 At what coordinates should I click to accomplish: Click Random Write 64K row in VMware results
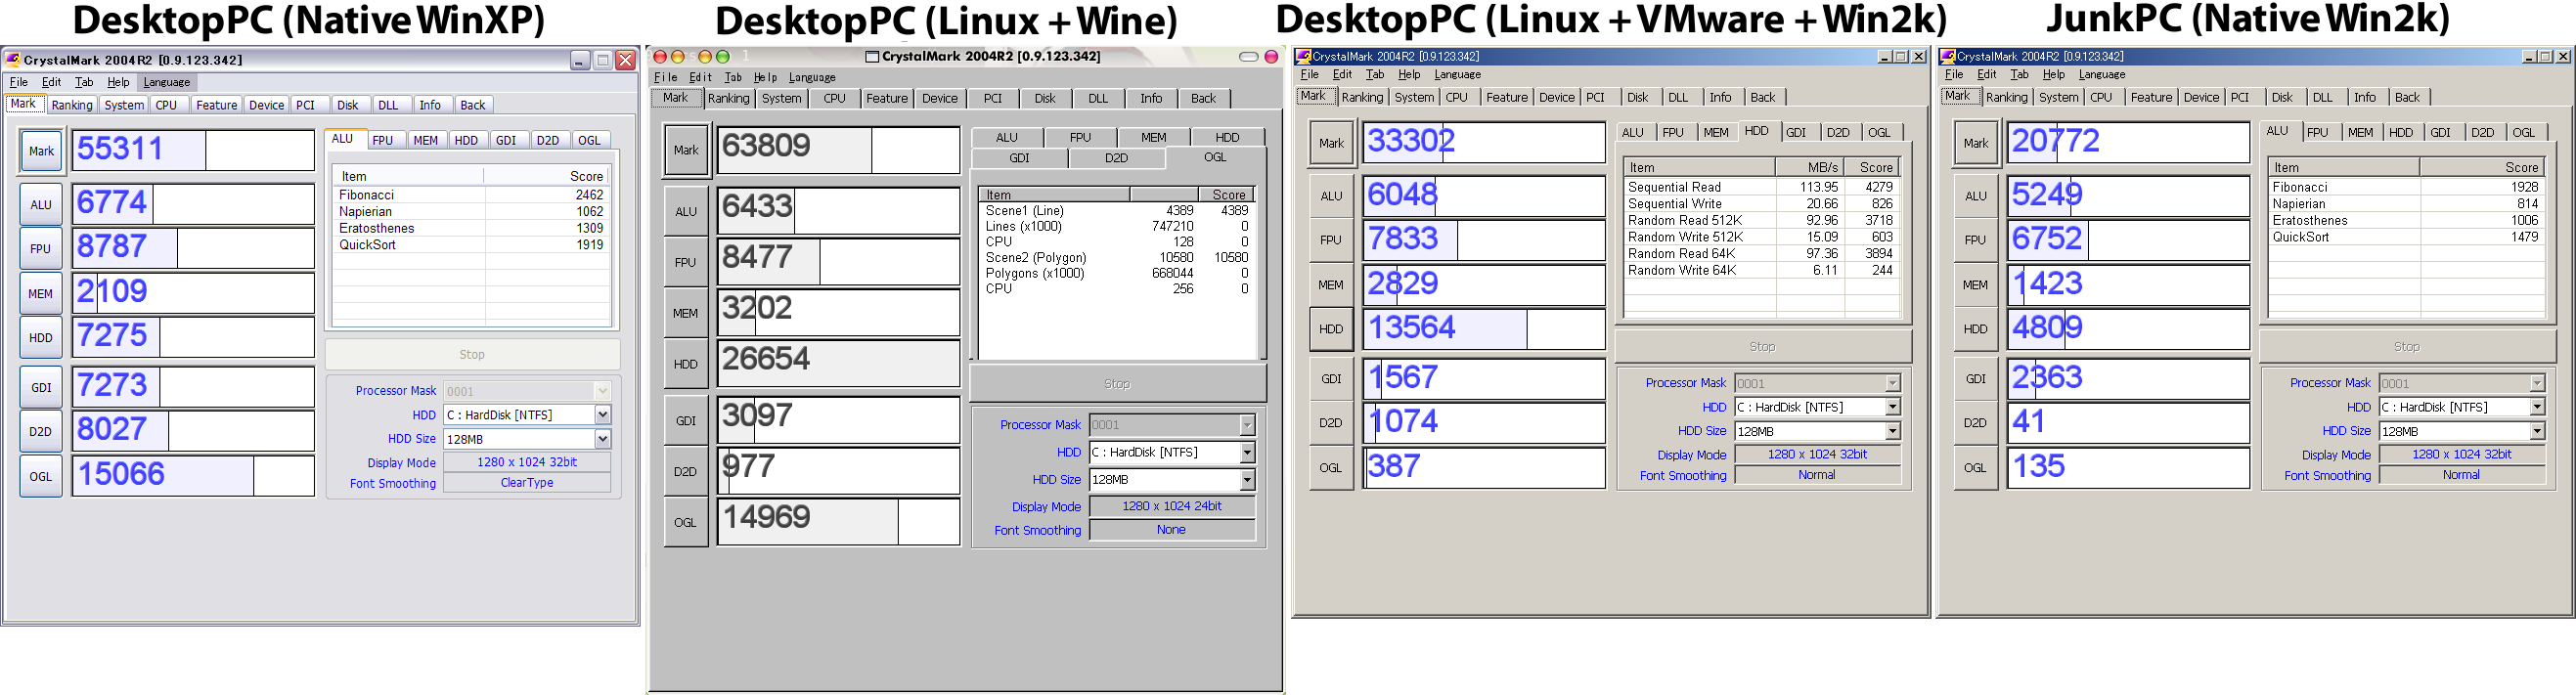(x=1761, y=270)
